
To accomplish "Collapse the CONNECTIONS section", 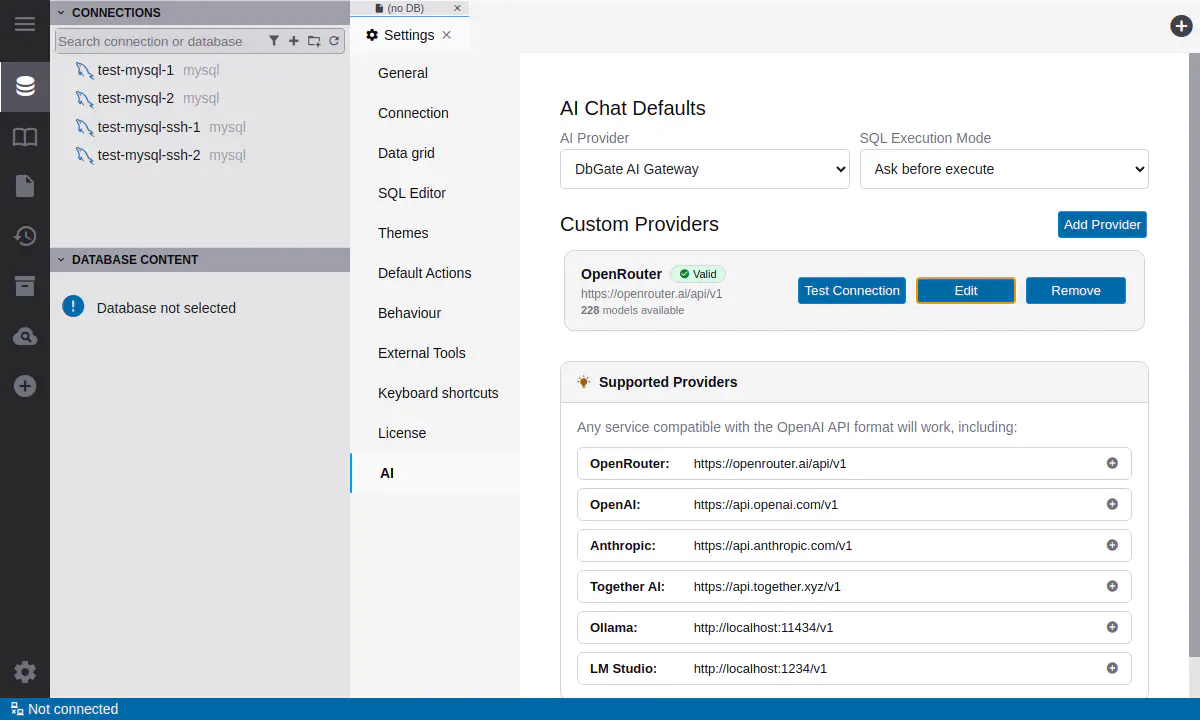I will pos(61,13).
